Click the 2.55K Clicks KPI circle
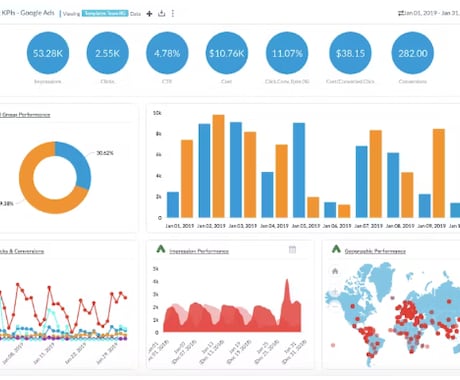The height and width of the screenshot is (380, 460). coord(108,53)
